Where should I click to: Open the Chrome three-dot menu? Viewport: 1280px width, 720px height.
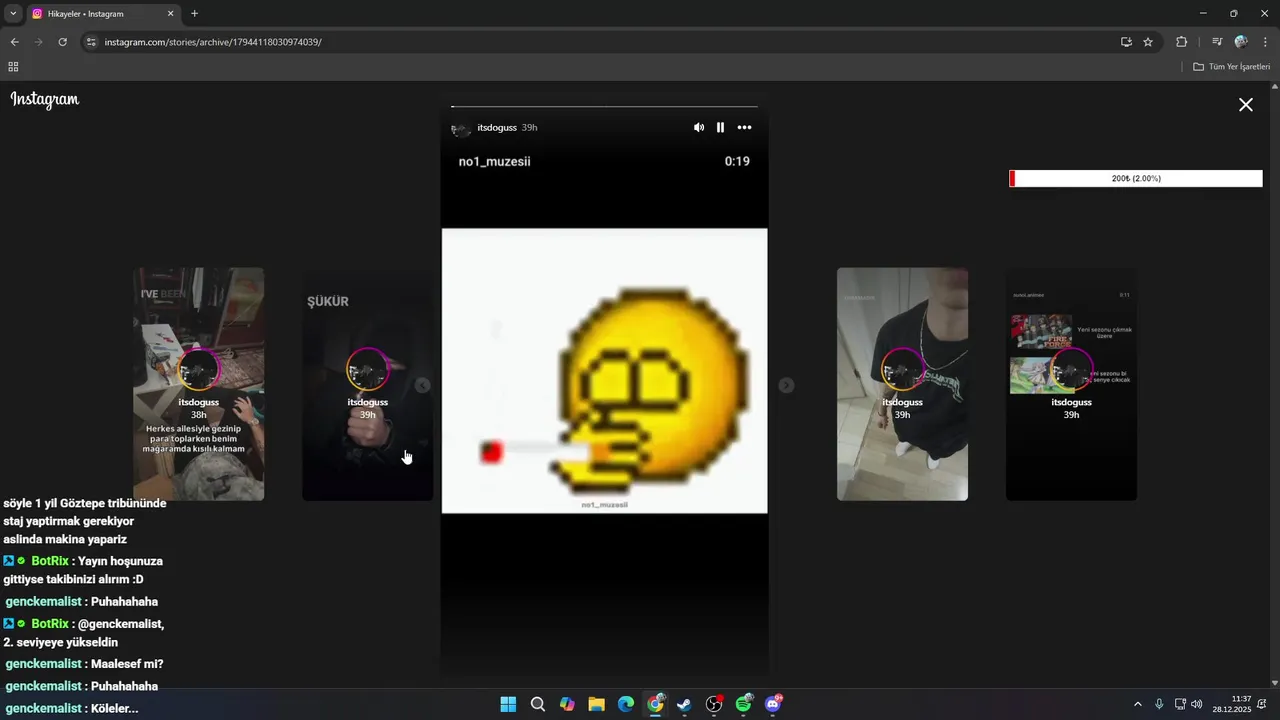click(x=1266, y=42)
